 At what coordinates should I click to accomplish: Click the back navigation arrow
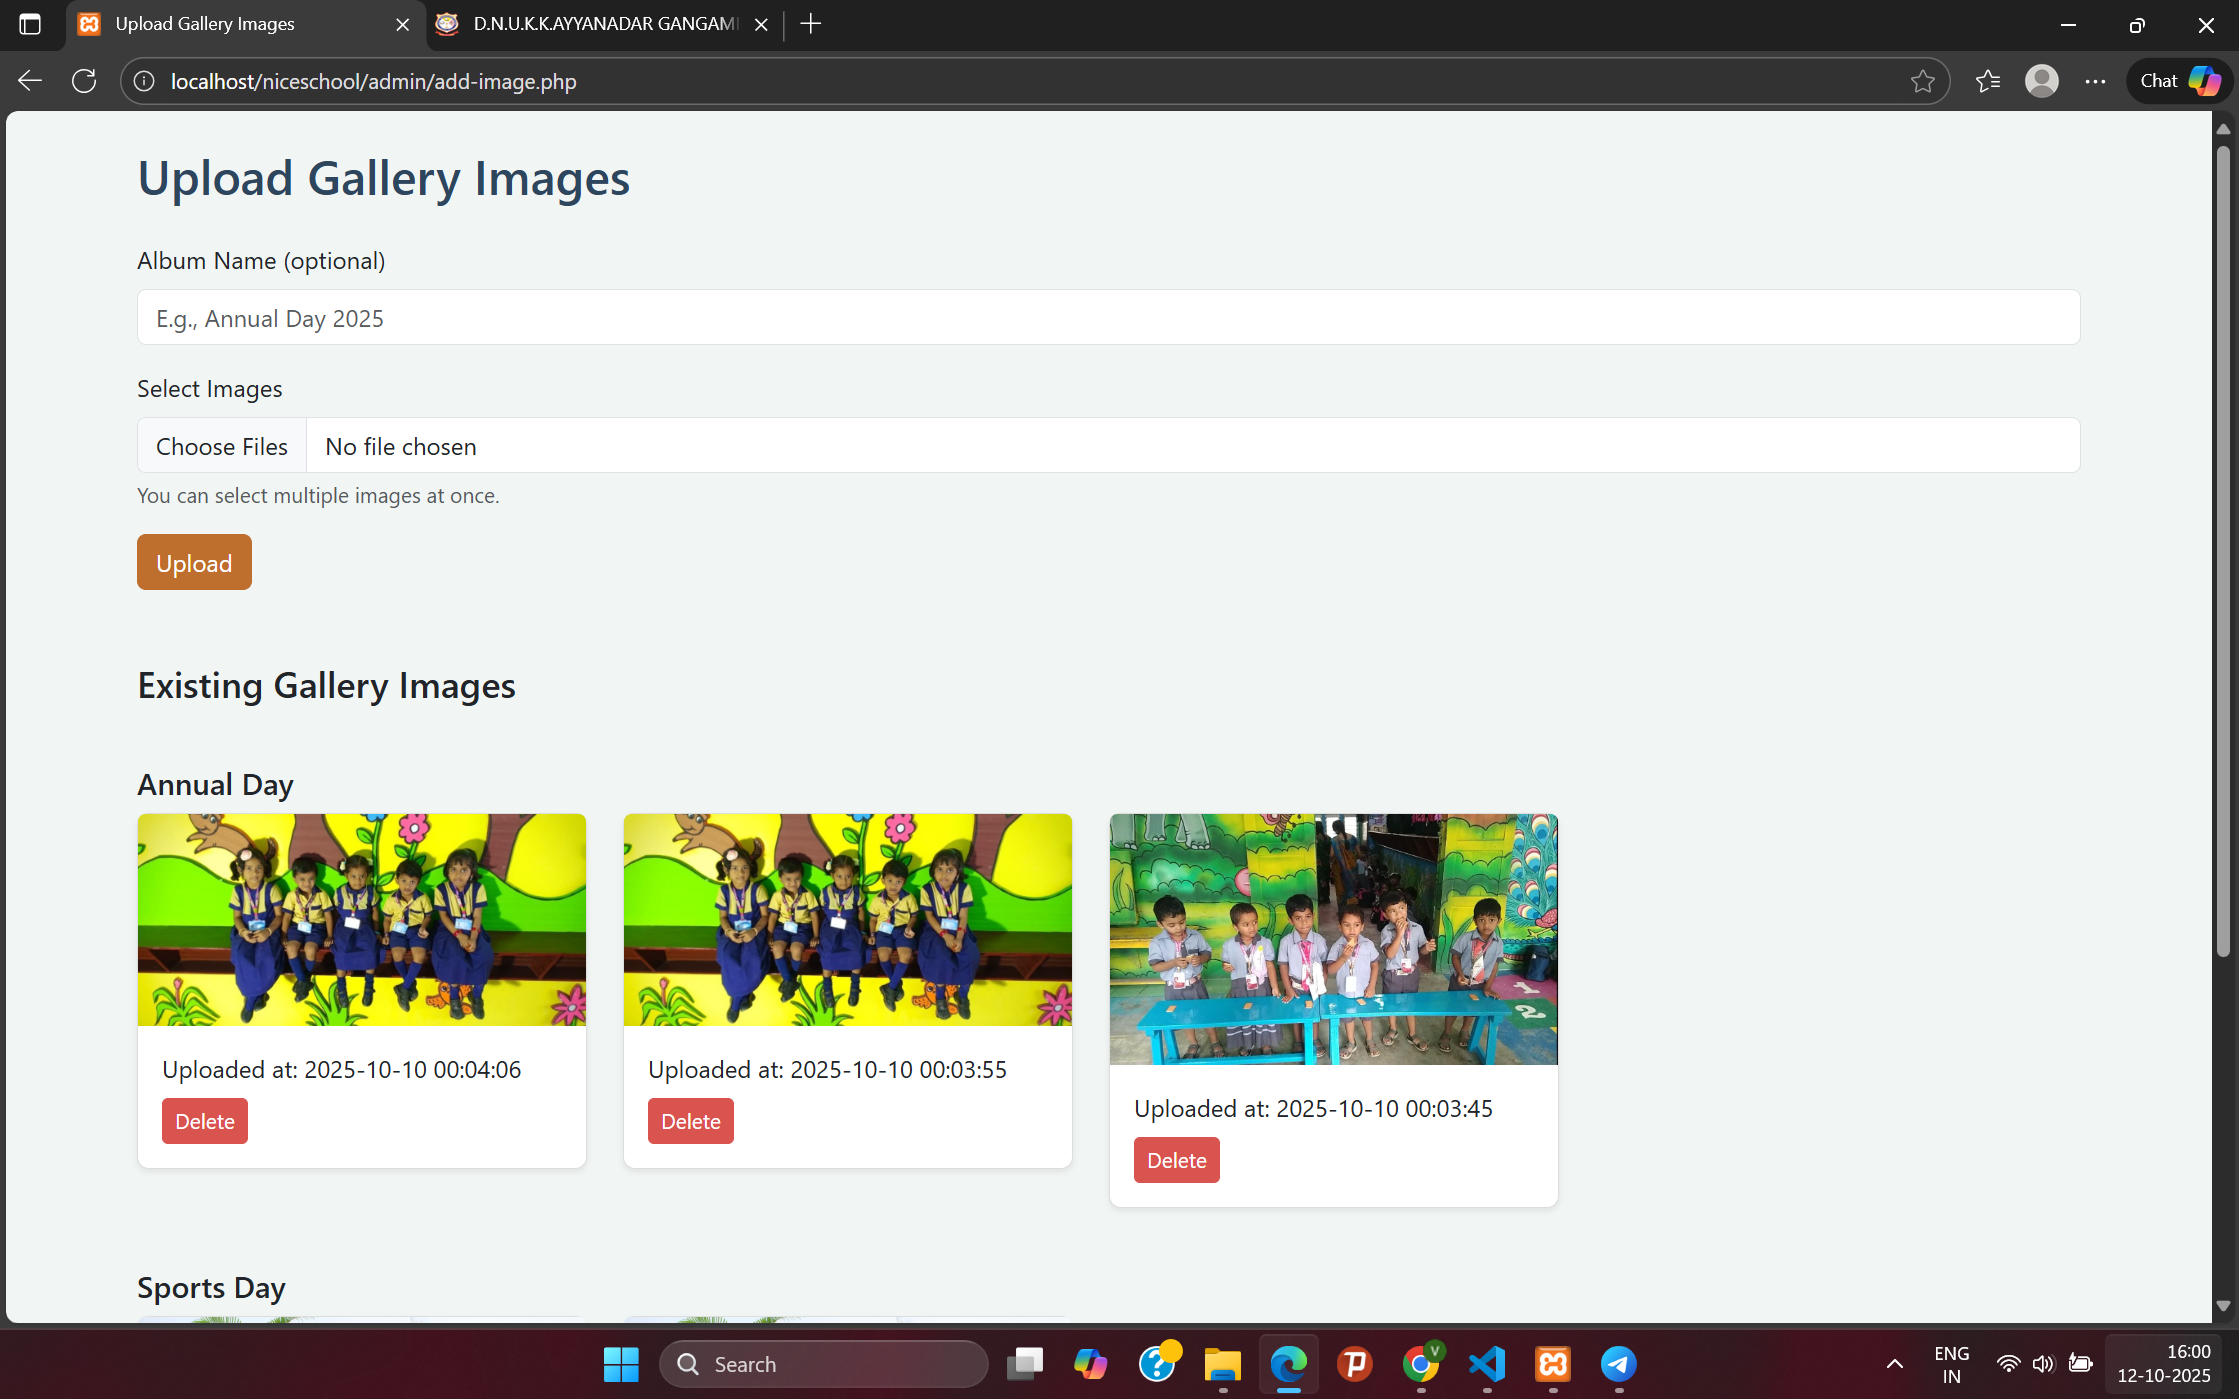tap(30, 81)
